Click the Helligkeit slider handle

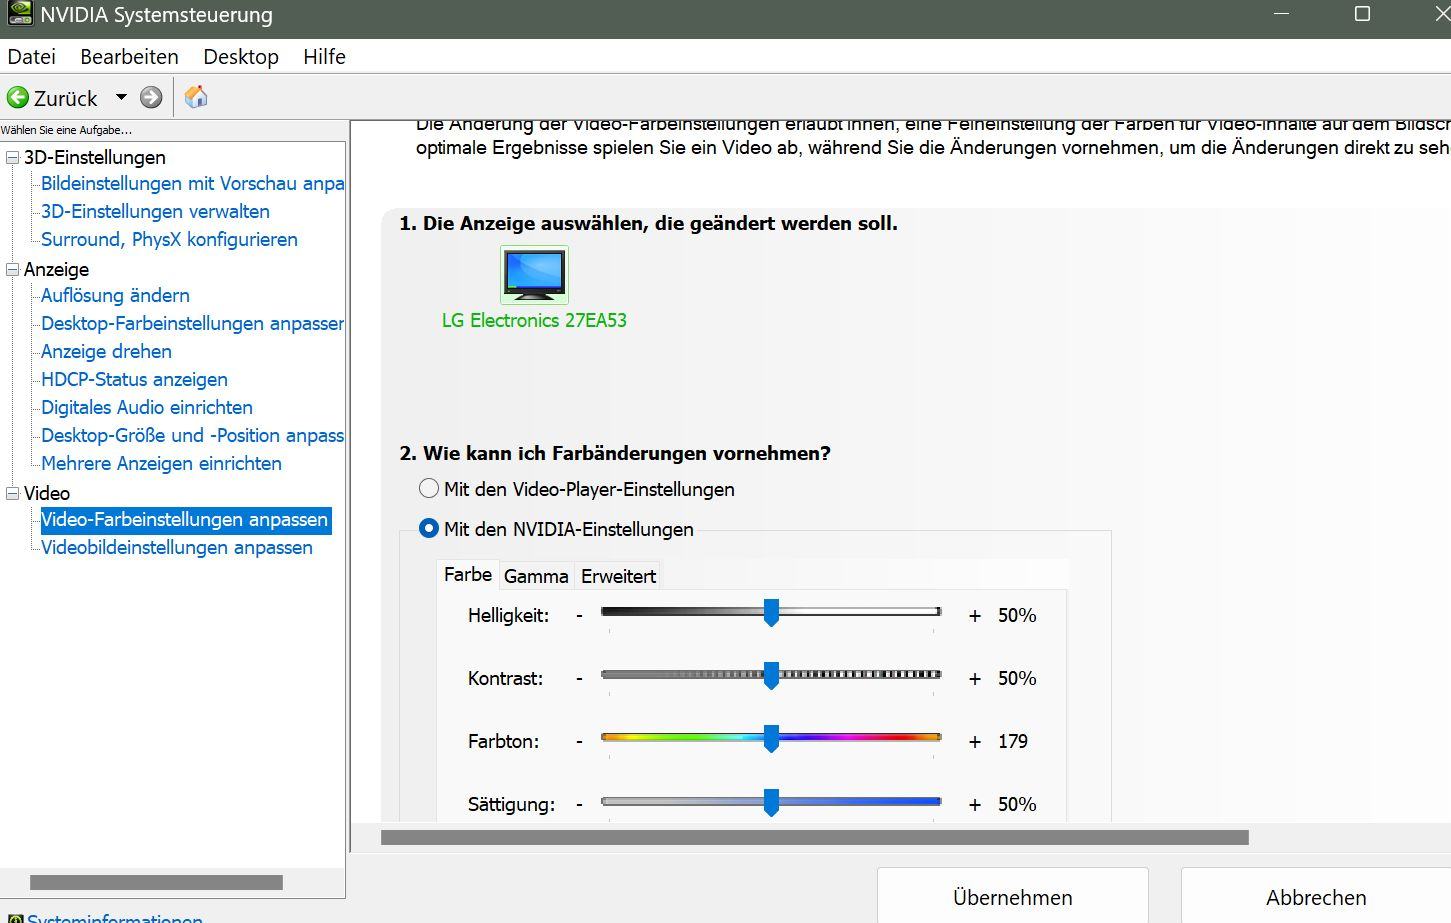pyautogui.click(x=771, y=613)
